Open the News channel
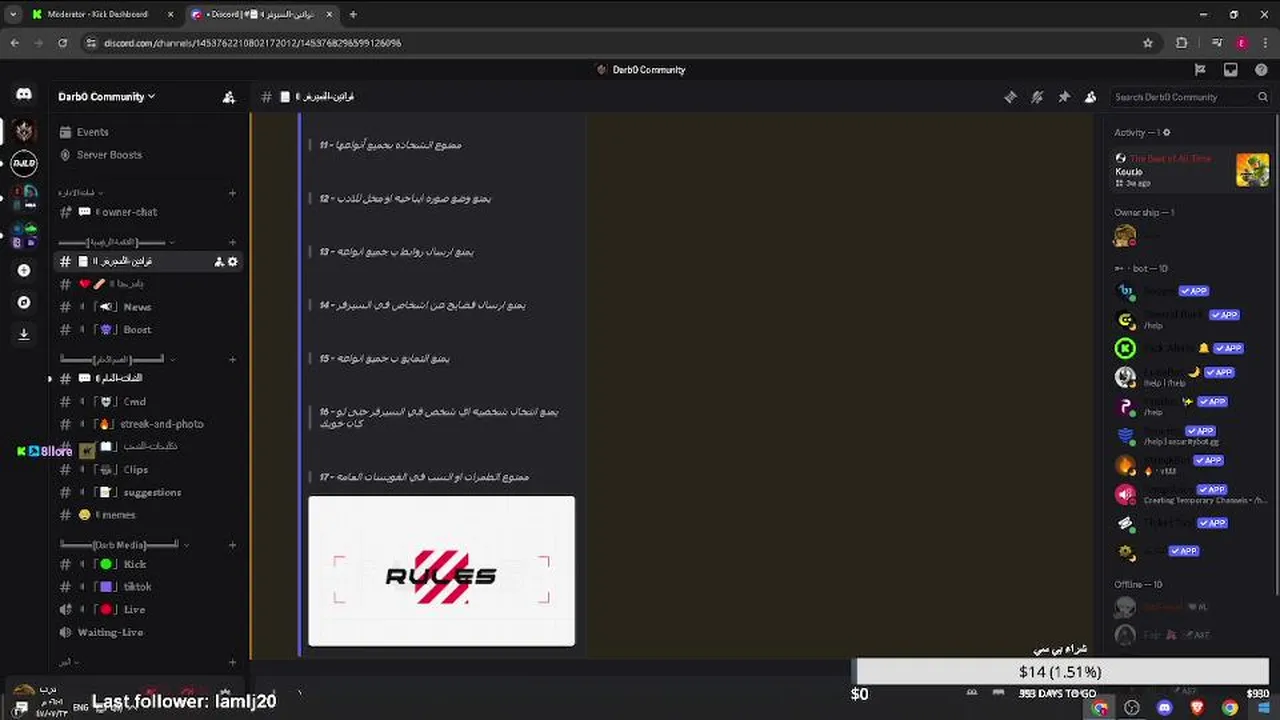1280x720 pixels. 145,307
